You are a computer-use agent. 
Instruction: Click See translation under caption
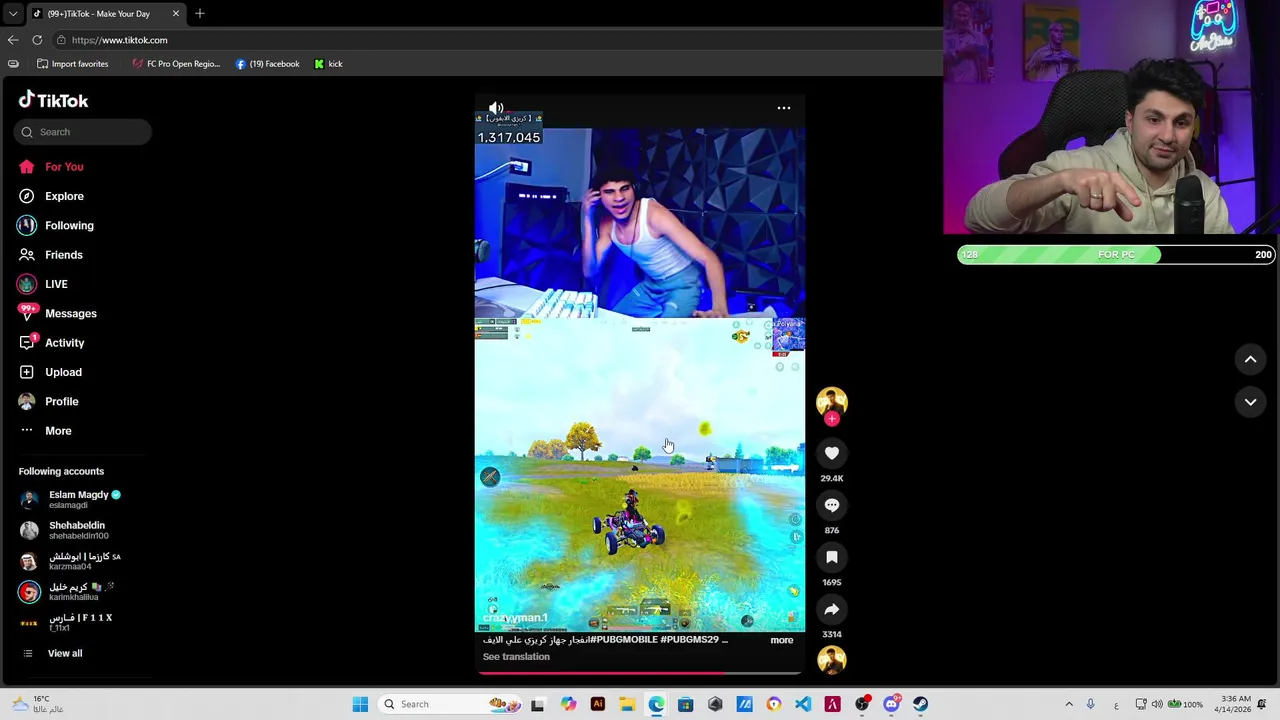(516, 657)
